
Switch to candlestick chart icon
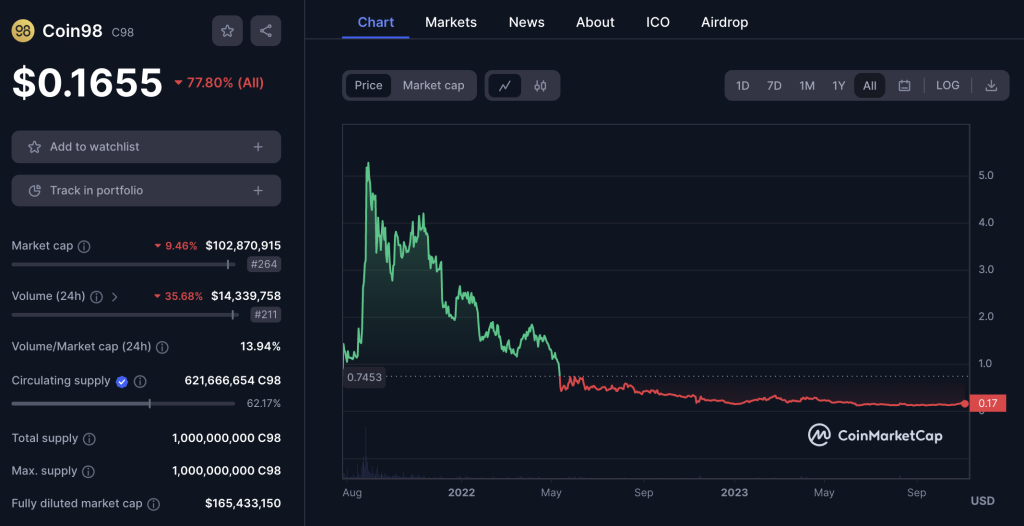540,86
